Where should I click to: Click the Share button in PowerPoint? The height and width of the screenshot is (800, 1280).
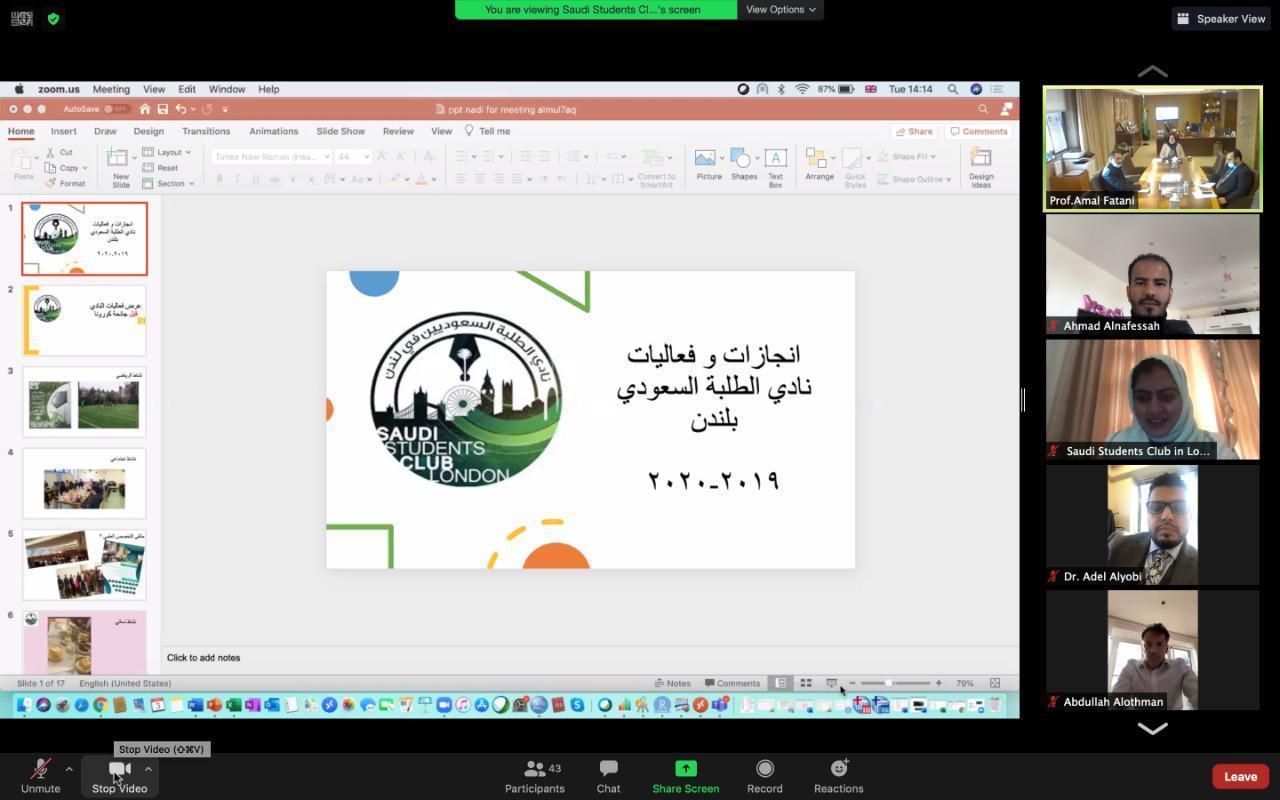914,131
